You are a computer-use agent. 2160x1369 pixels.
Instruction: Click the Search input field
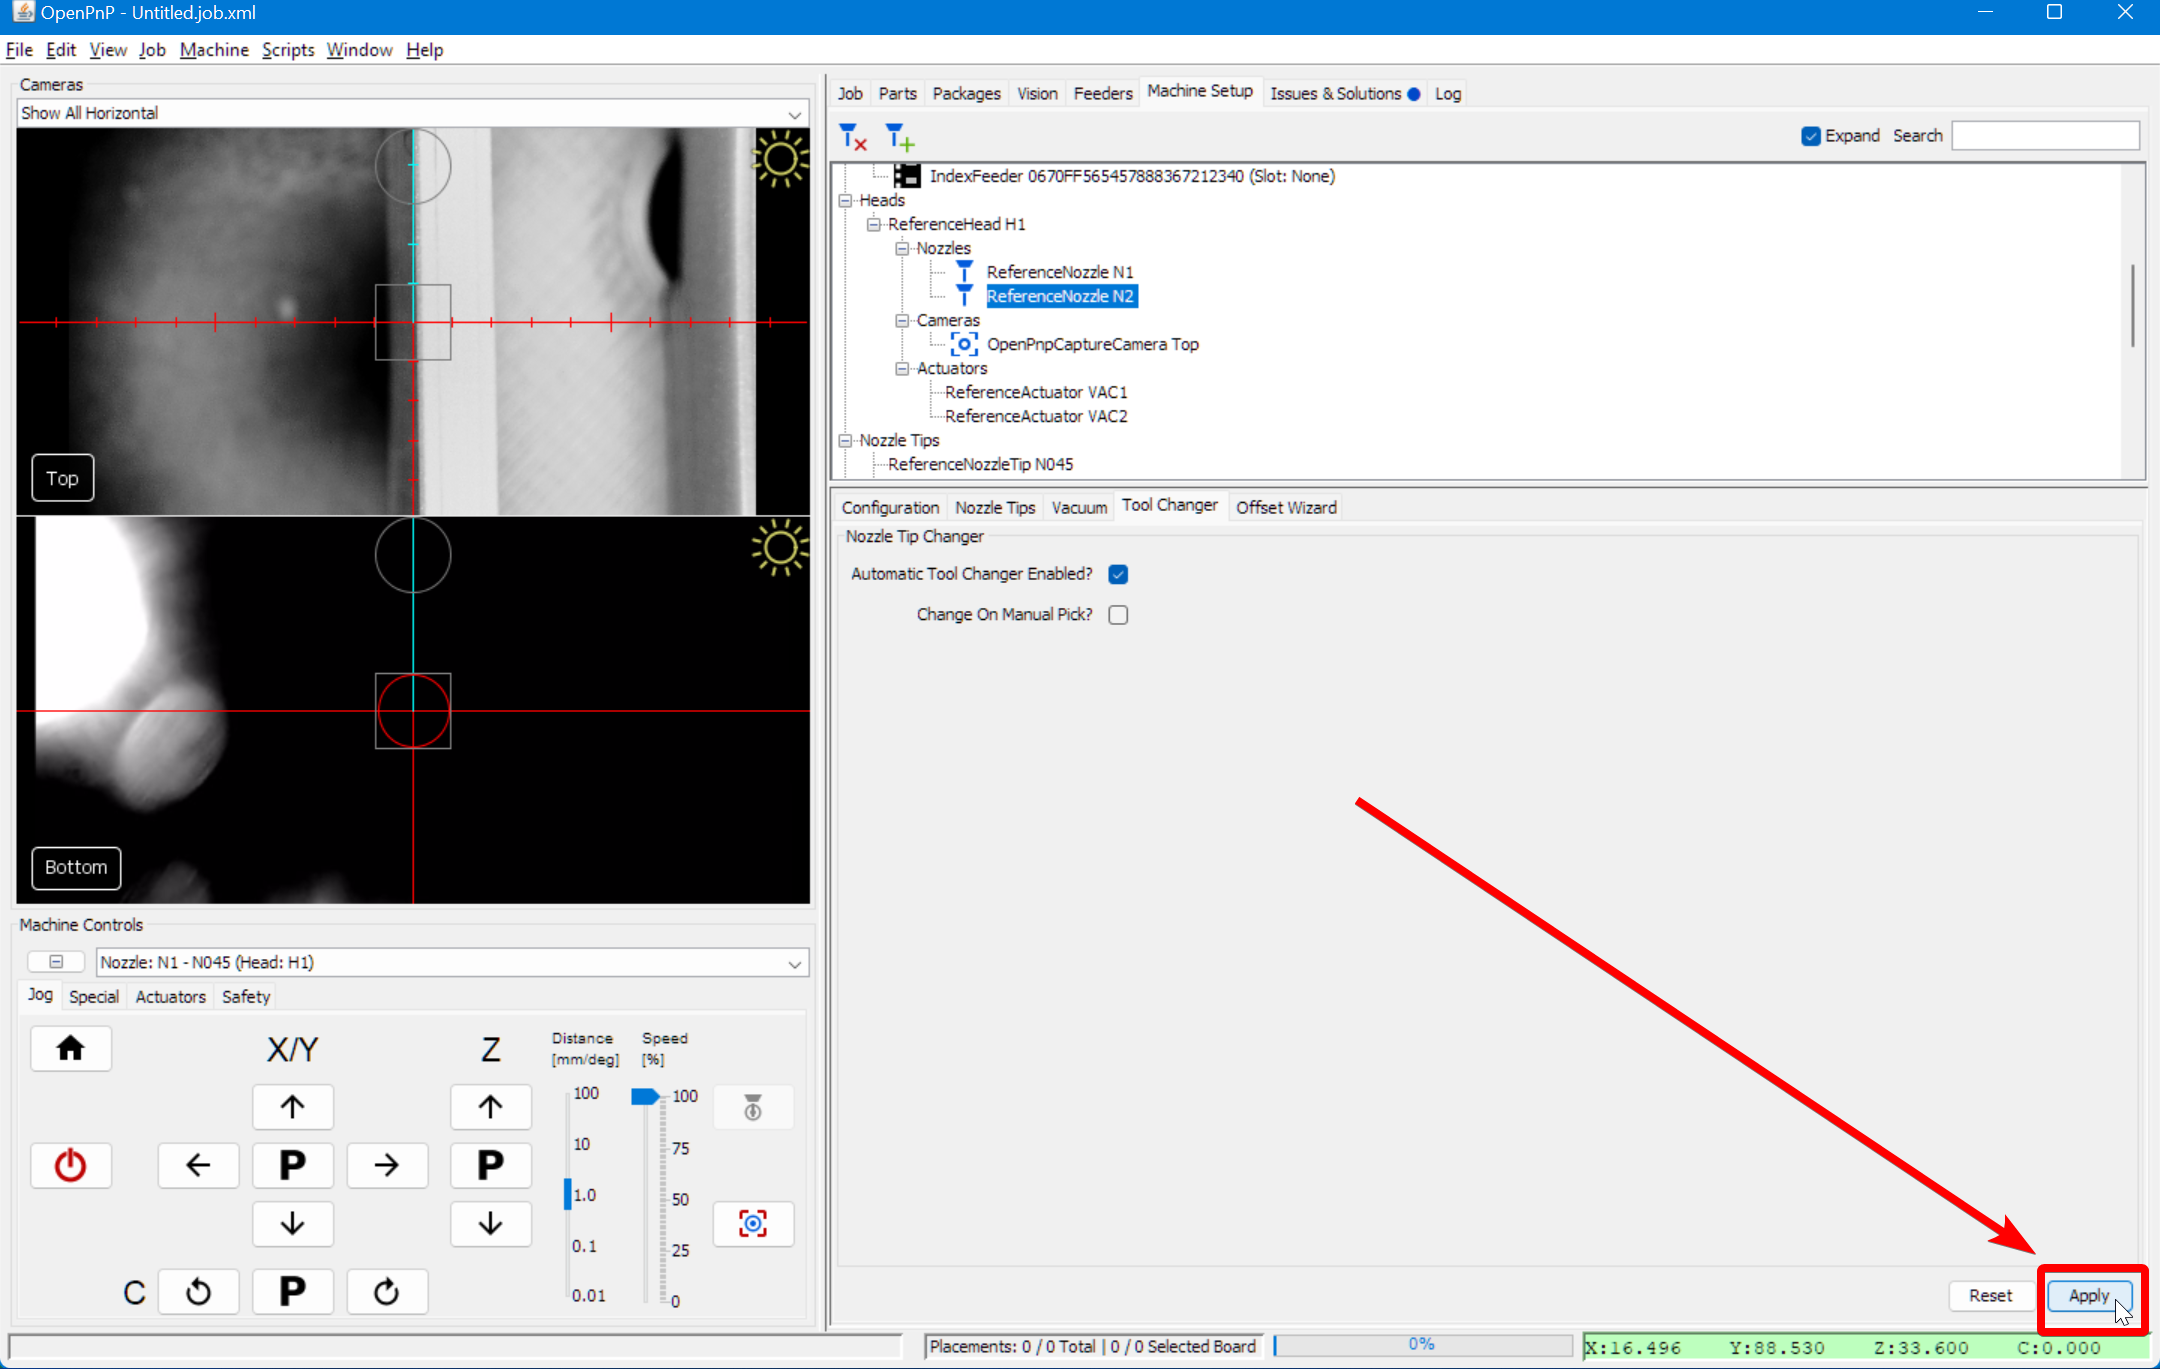pos(2045,136)
